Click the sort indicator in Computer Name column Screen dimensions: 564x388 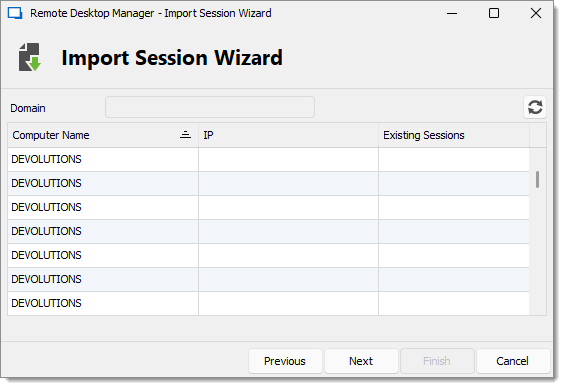(185, 135)
